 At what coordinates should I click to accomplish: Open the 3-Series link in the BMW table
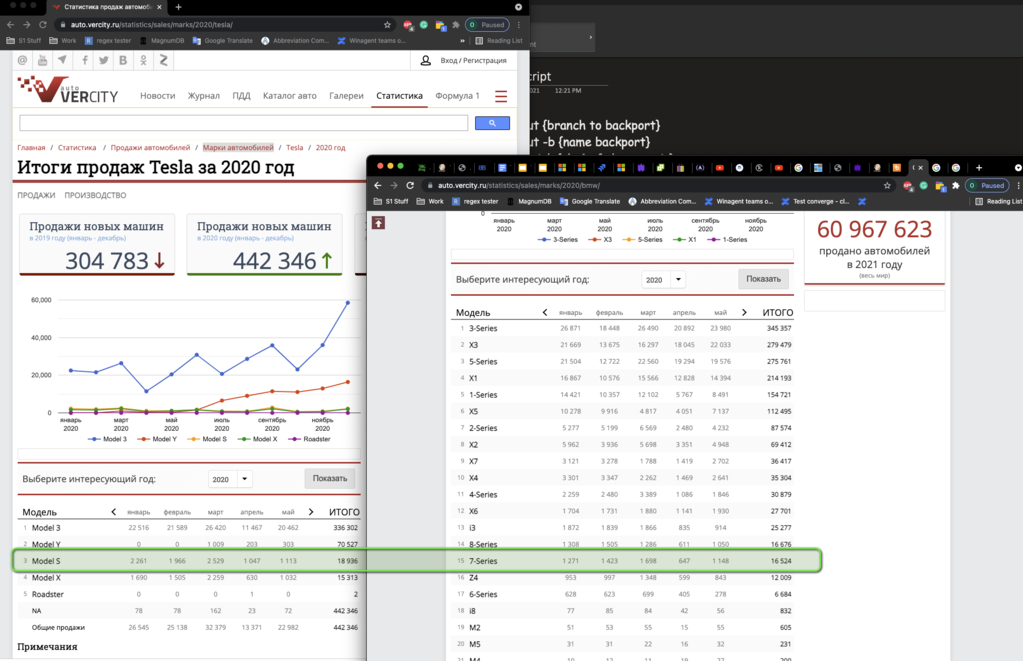coord(483,328)
